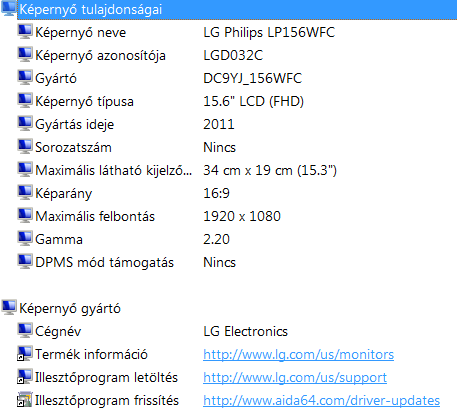Select value 34 cm x 19 cm (15.3")

tap(270, 170)
